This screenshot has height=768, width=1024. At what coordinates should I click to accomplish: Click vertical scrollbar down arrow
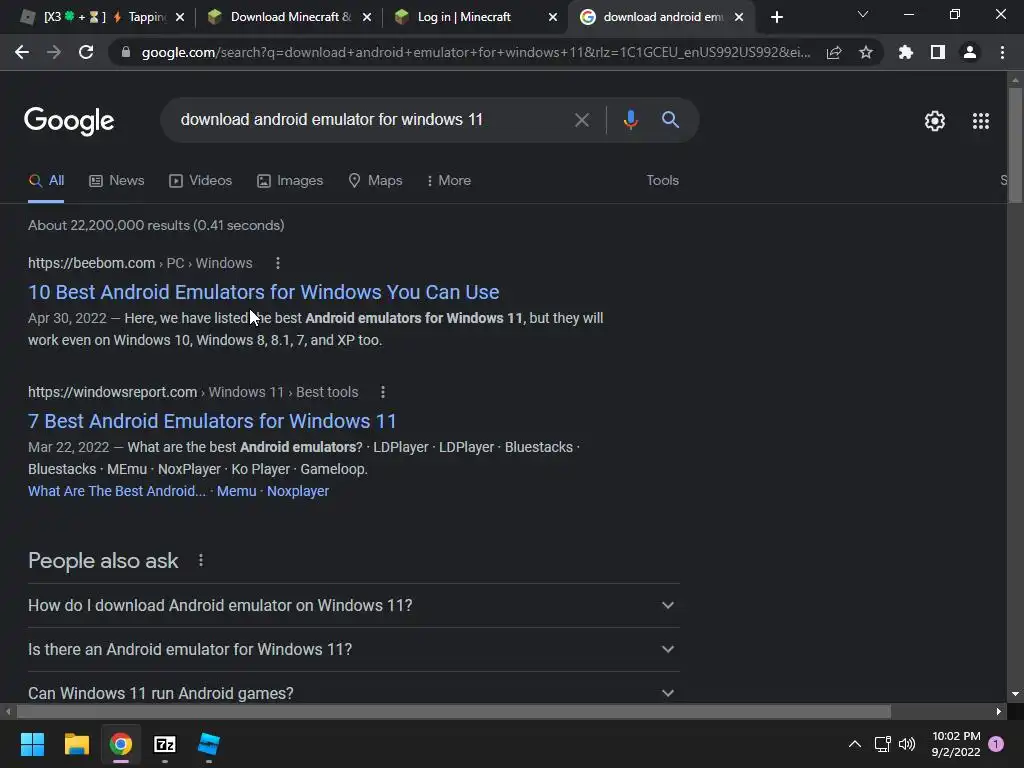point(1015,694)
